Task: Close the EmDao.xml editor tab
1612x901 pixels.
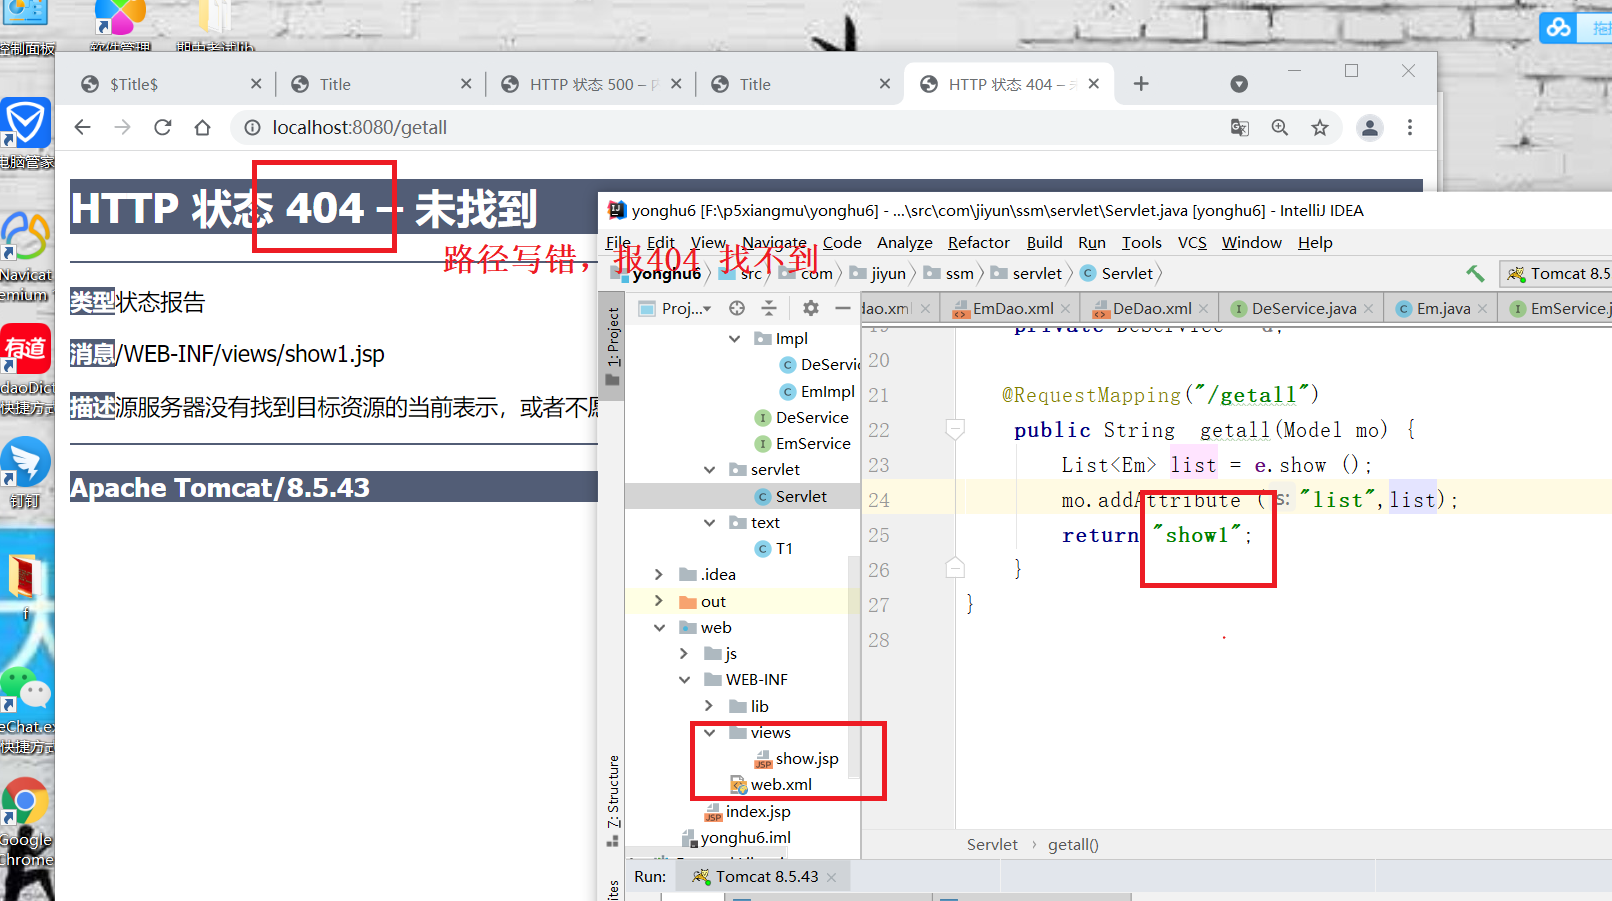Action: click(x=1066, y=309)
